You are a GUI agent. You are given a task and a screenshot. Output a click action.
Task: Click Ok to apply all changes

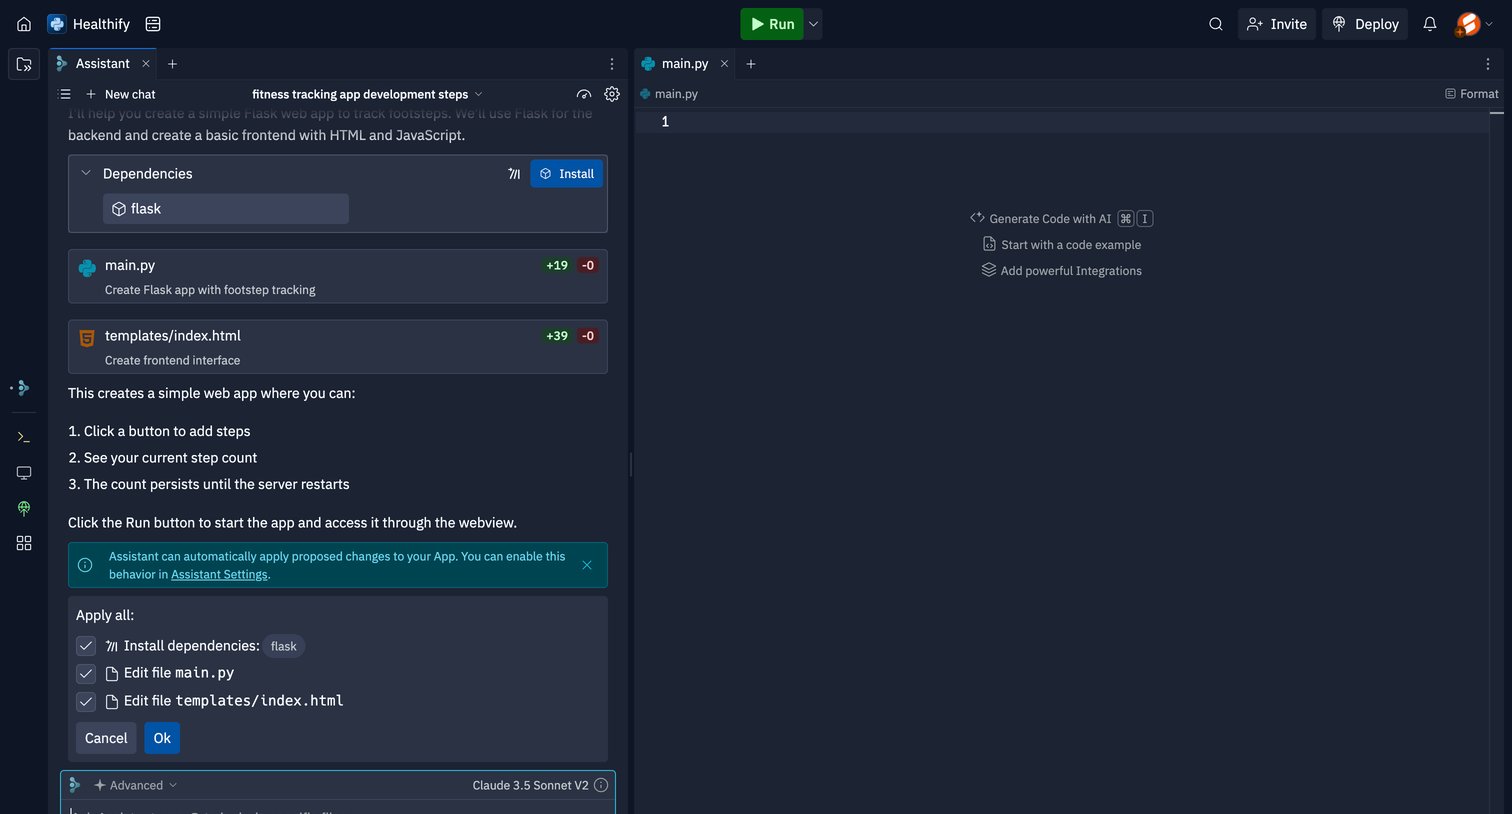pyautogui.click(x=162, y=738)
